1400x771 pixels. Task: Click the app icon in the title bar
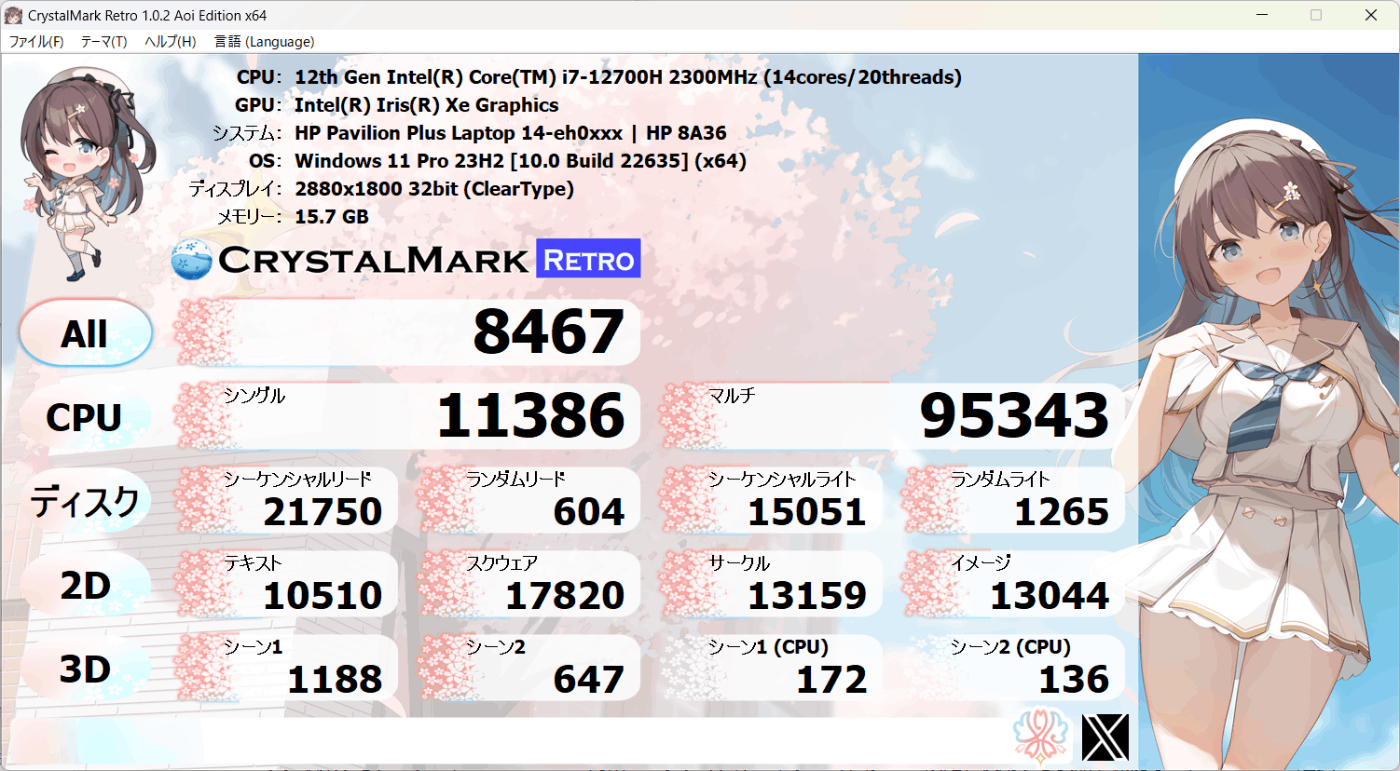point(15,15)
